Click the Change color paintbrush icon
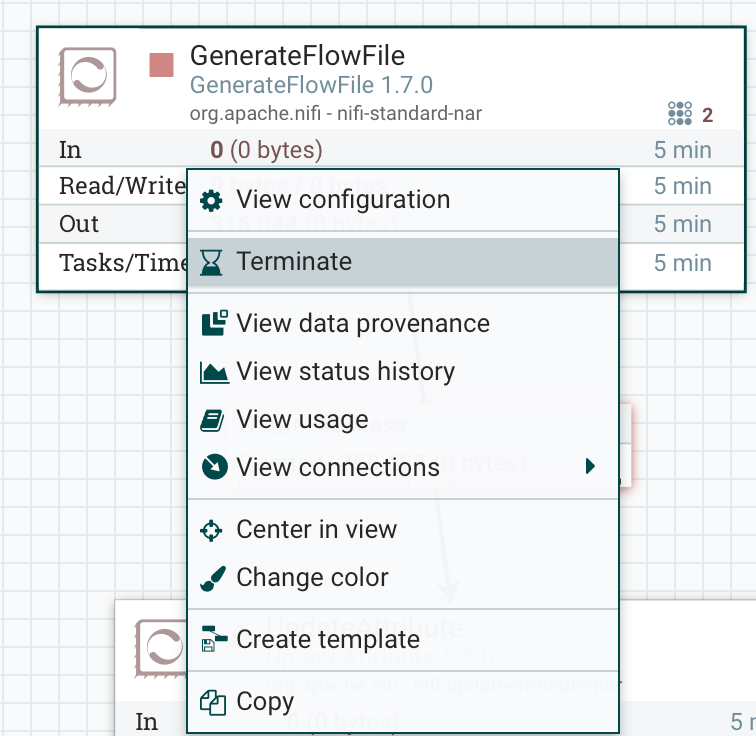756x736 pixels. tap(213, 578)
